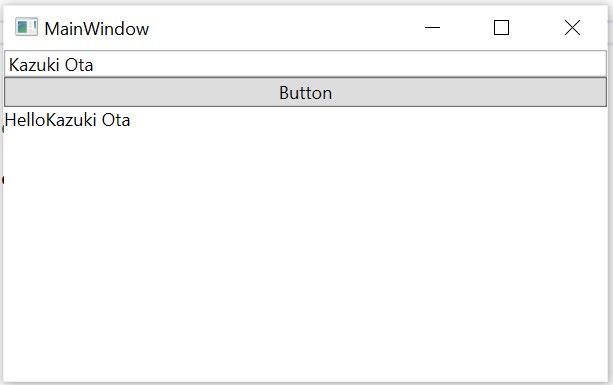Screen dimensions: 613x385
Task: Click blank space right of the greeting text
Action: point(367,120)
